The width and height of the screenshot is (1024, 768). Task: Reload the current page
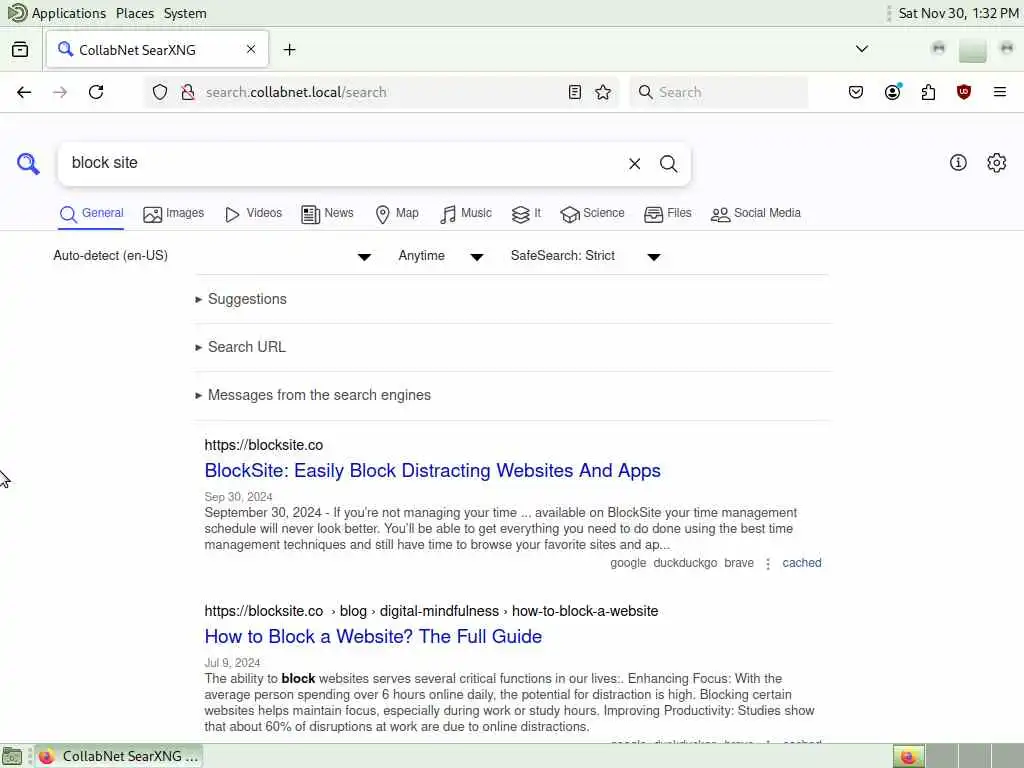(96, 92)
